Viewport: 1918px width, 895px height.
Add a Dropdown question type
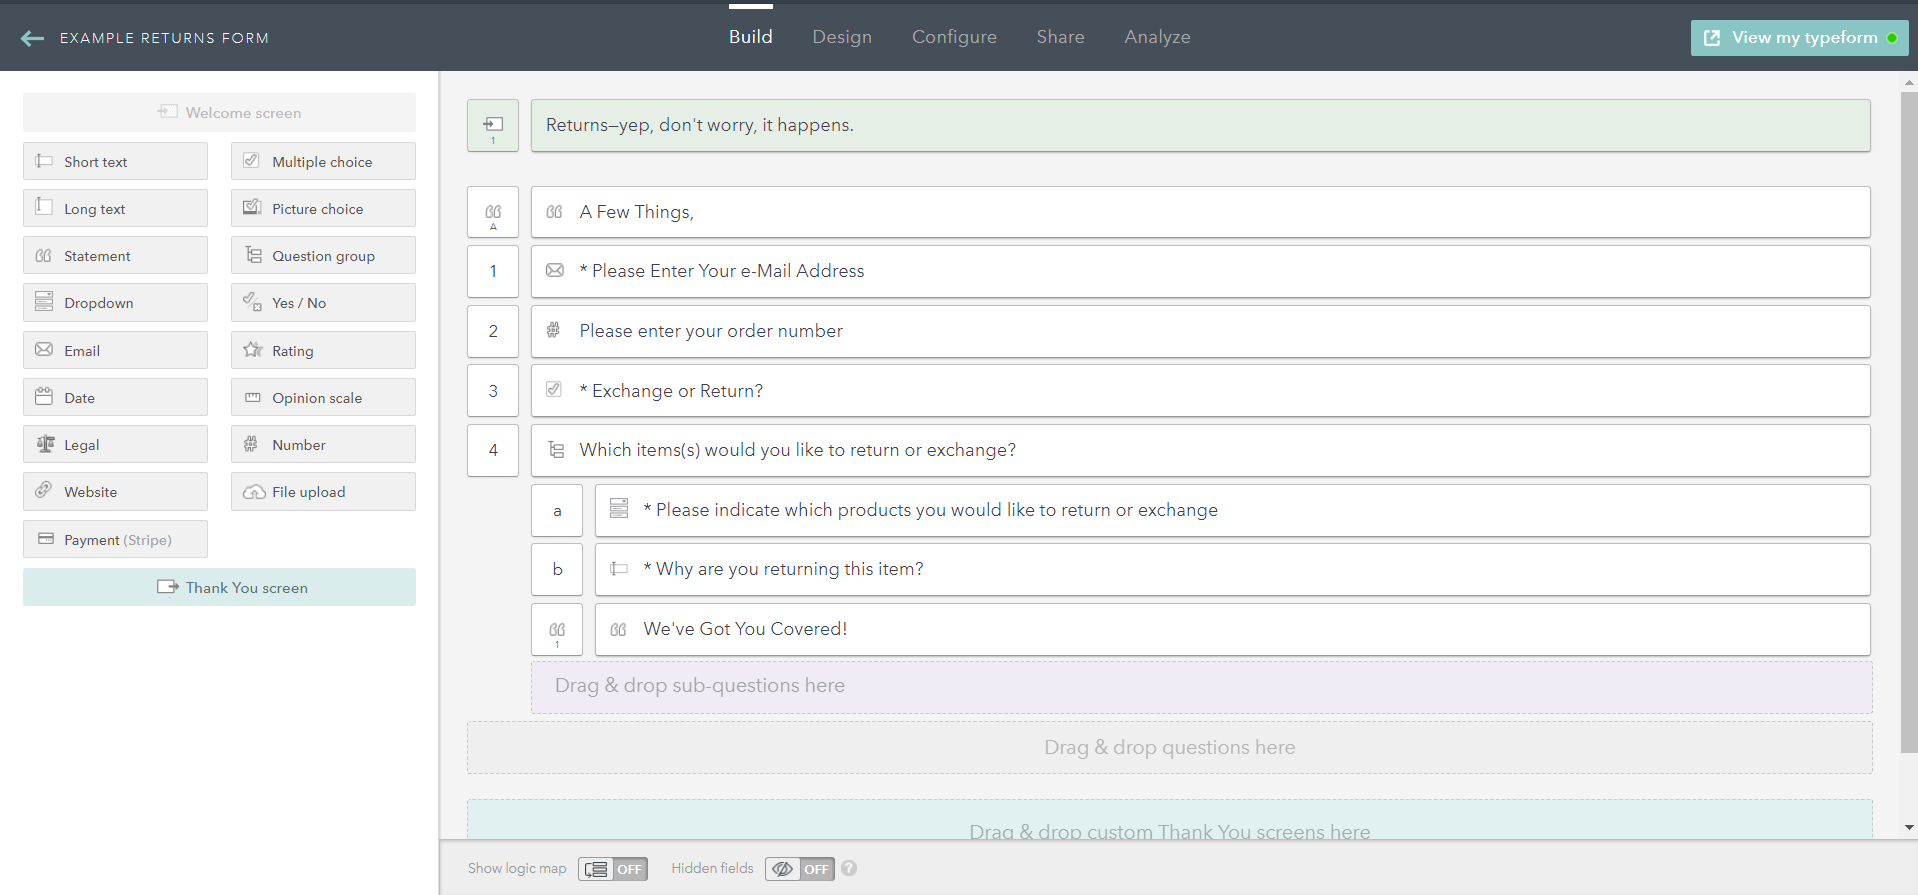point(115,303)
